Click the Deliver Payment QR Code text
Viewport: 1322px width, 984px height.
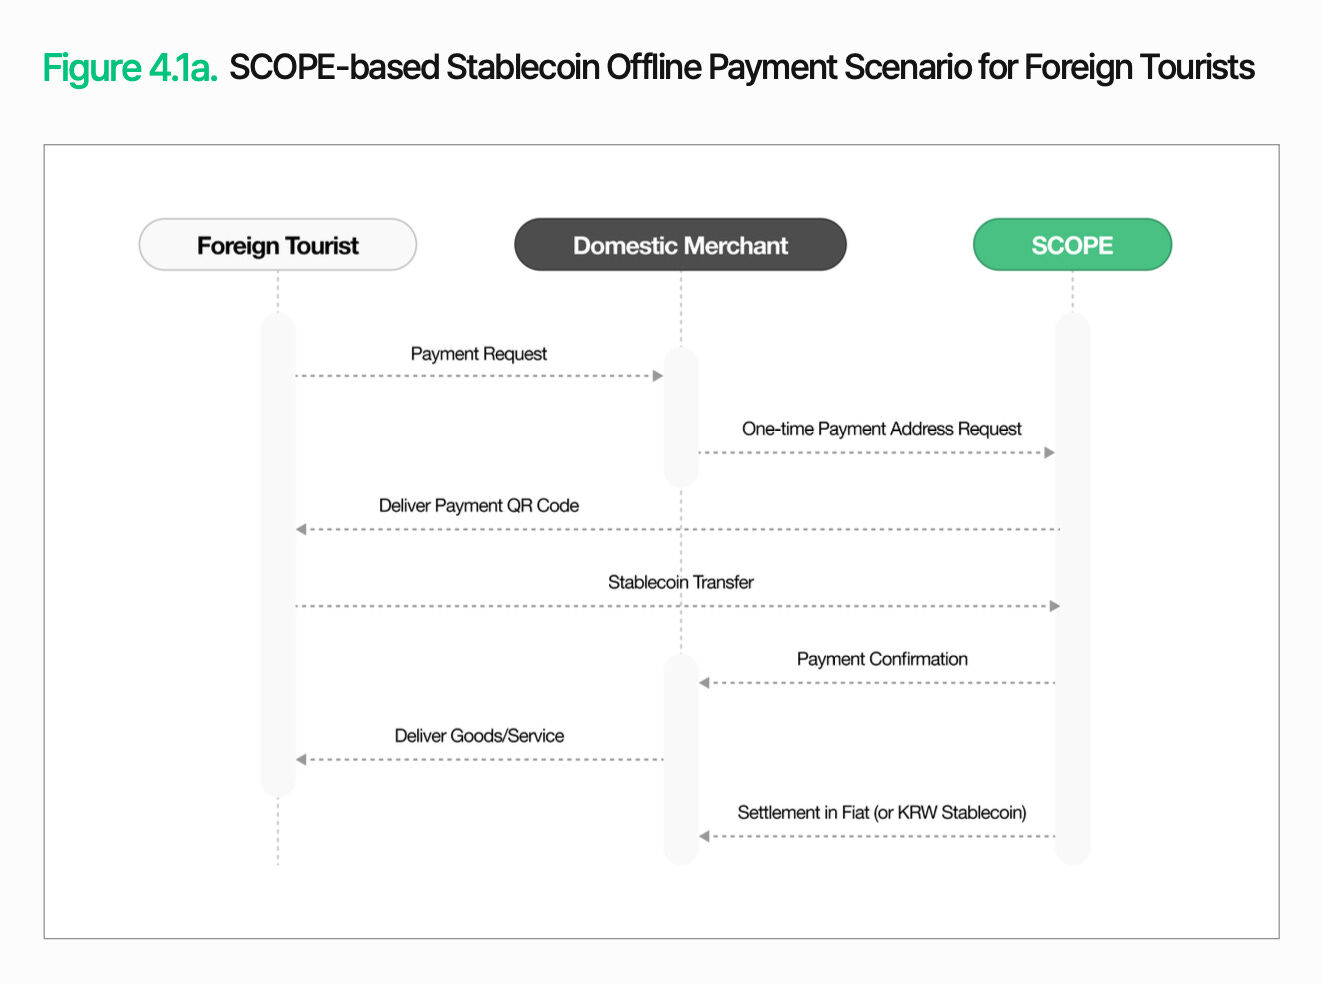[x=478, y=506]
